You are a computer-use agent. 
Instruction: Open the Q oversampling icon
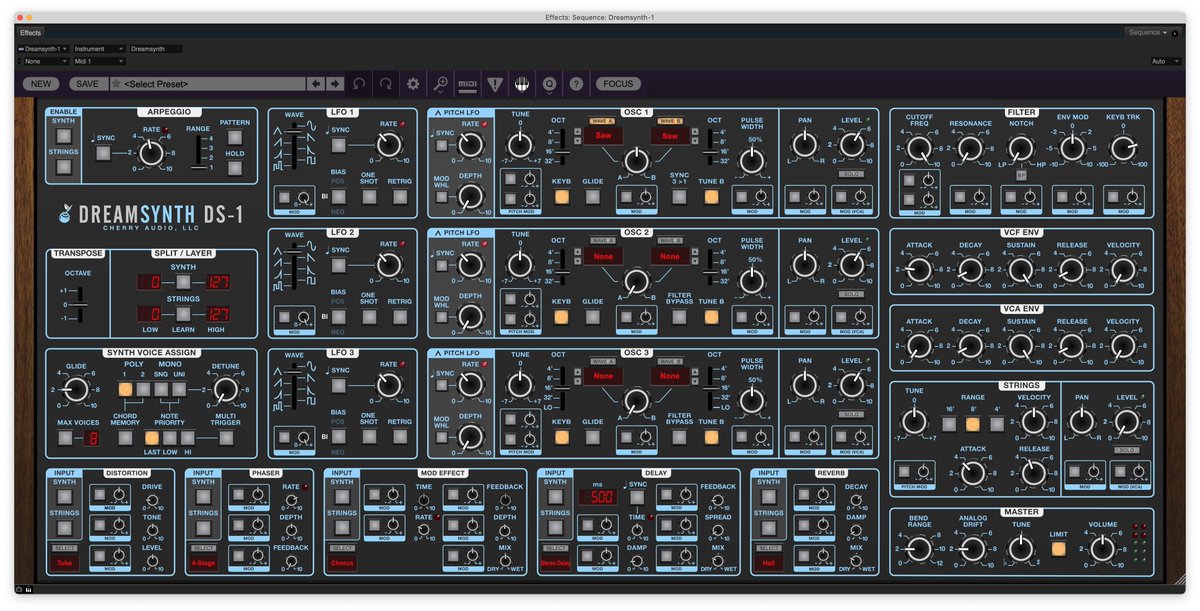pos(549,84)
